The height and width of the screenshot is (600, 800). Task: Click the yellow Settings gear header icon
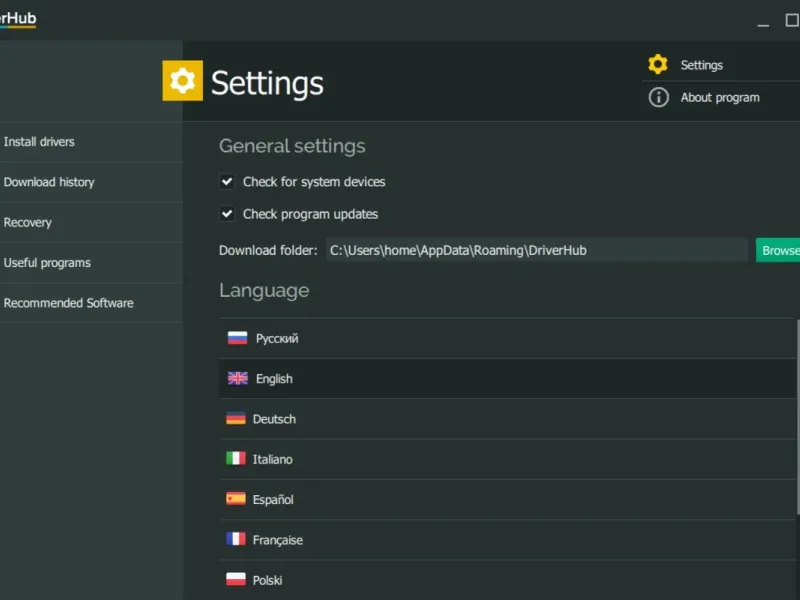(183, 81)
